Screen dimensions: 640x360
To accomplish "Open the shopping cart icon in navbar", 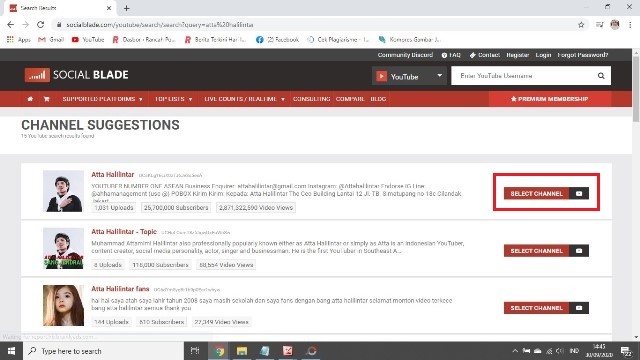I will tap(47, 99).
